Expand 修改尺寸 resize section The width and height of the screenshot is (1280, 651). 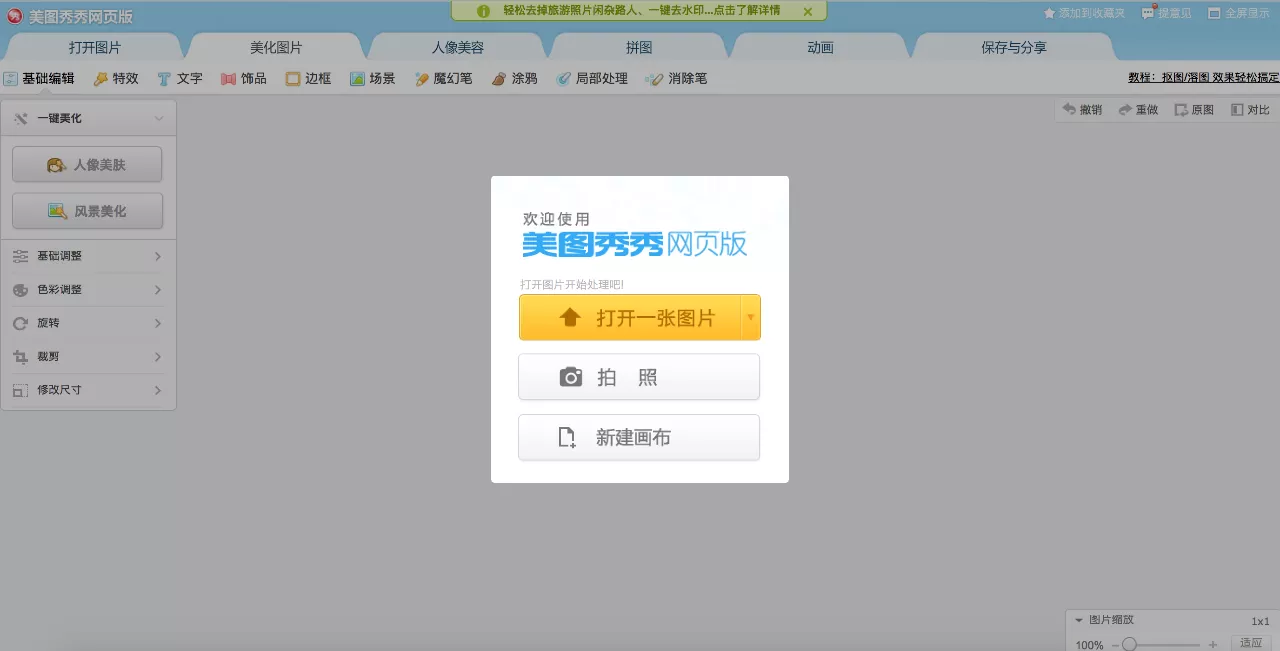point(88,390)
